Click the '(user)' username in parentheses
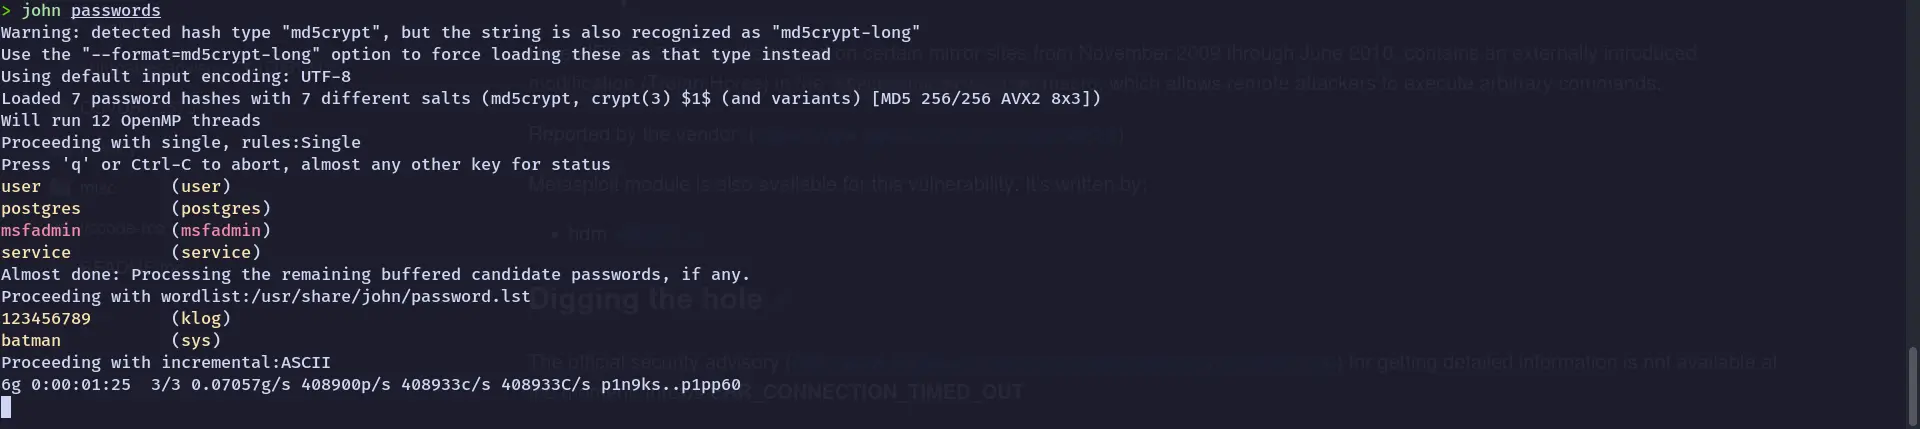The height and width of the screenshot is (429, 1920). 201,186
